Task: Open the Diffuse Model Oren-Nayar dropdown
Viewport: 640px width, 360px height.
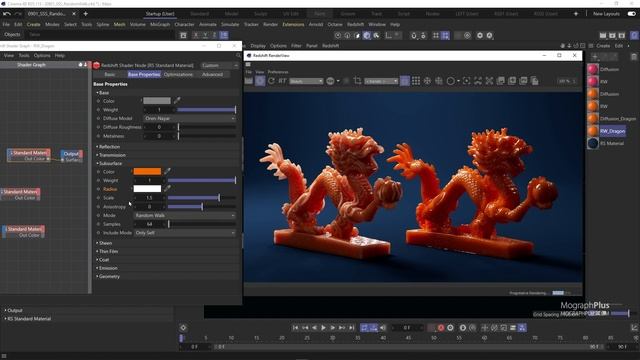Action: pyautogui.click(x=190, y=118)
